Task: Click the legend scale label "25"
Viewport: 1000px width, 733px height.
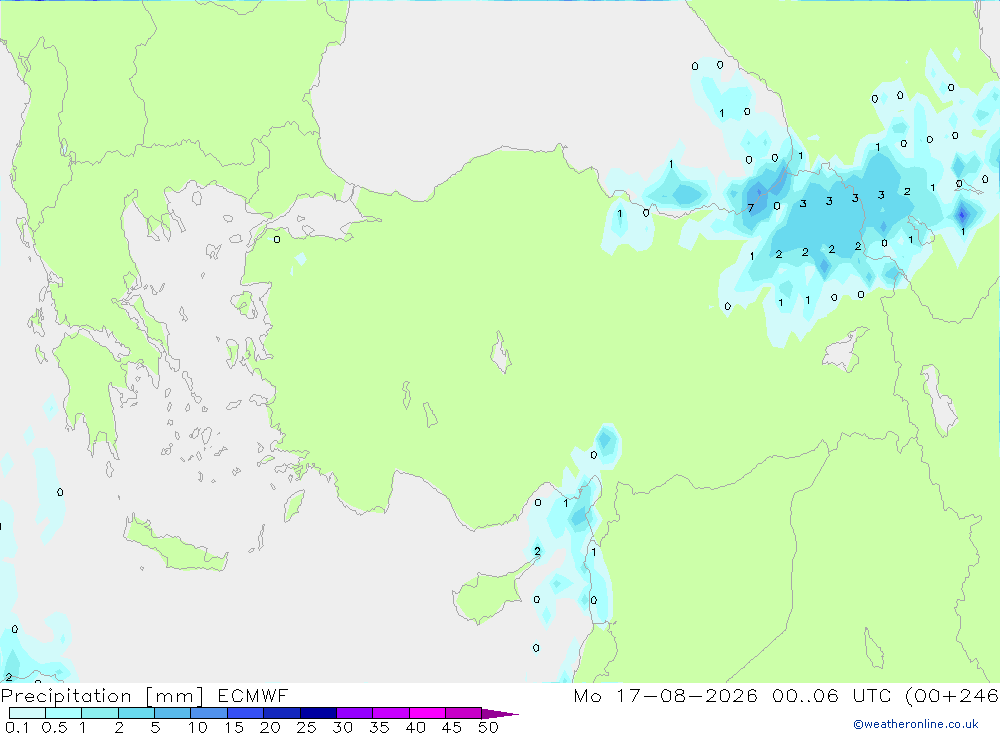Action: point(306,727)
